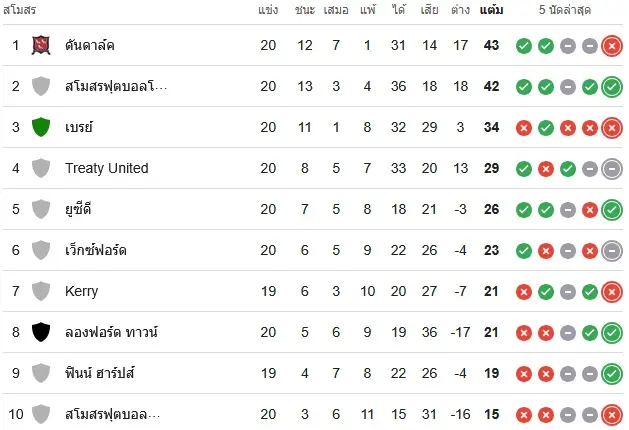This screenshot has width=629, height=430.
Task: Open the Kerry team link
Action: point(81,291)
